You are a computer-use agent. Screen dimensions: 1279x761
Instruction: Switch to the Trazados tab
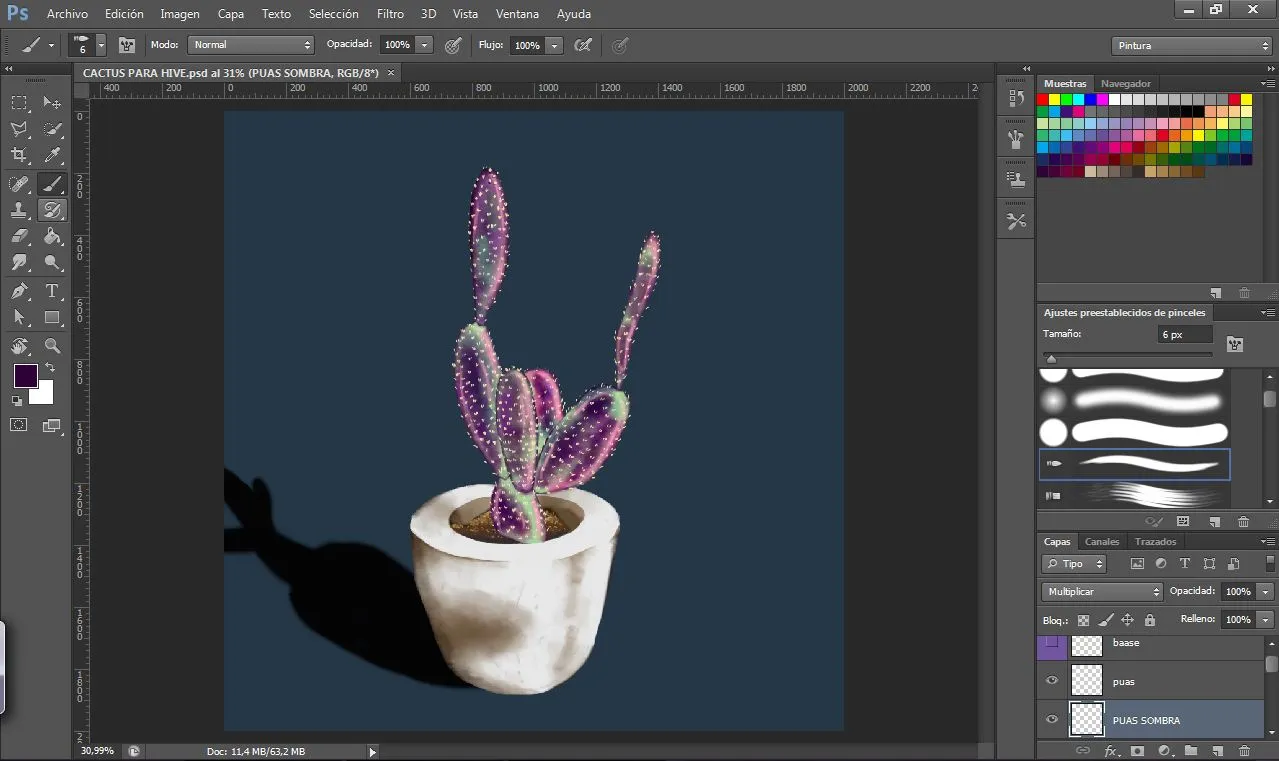(x=1156, y=542)
